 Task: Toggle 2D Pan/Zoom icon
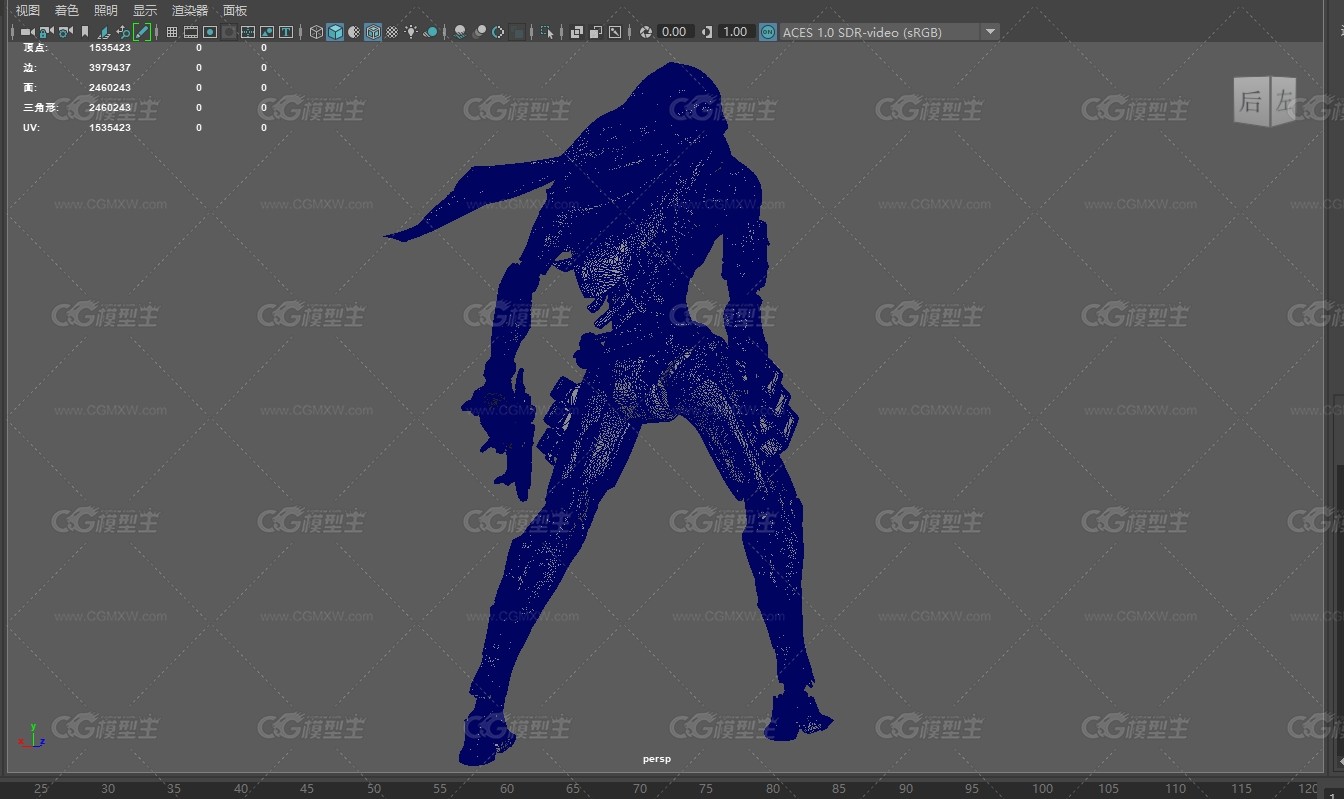pyautogui.click(x=123, y=32)
